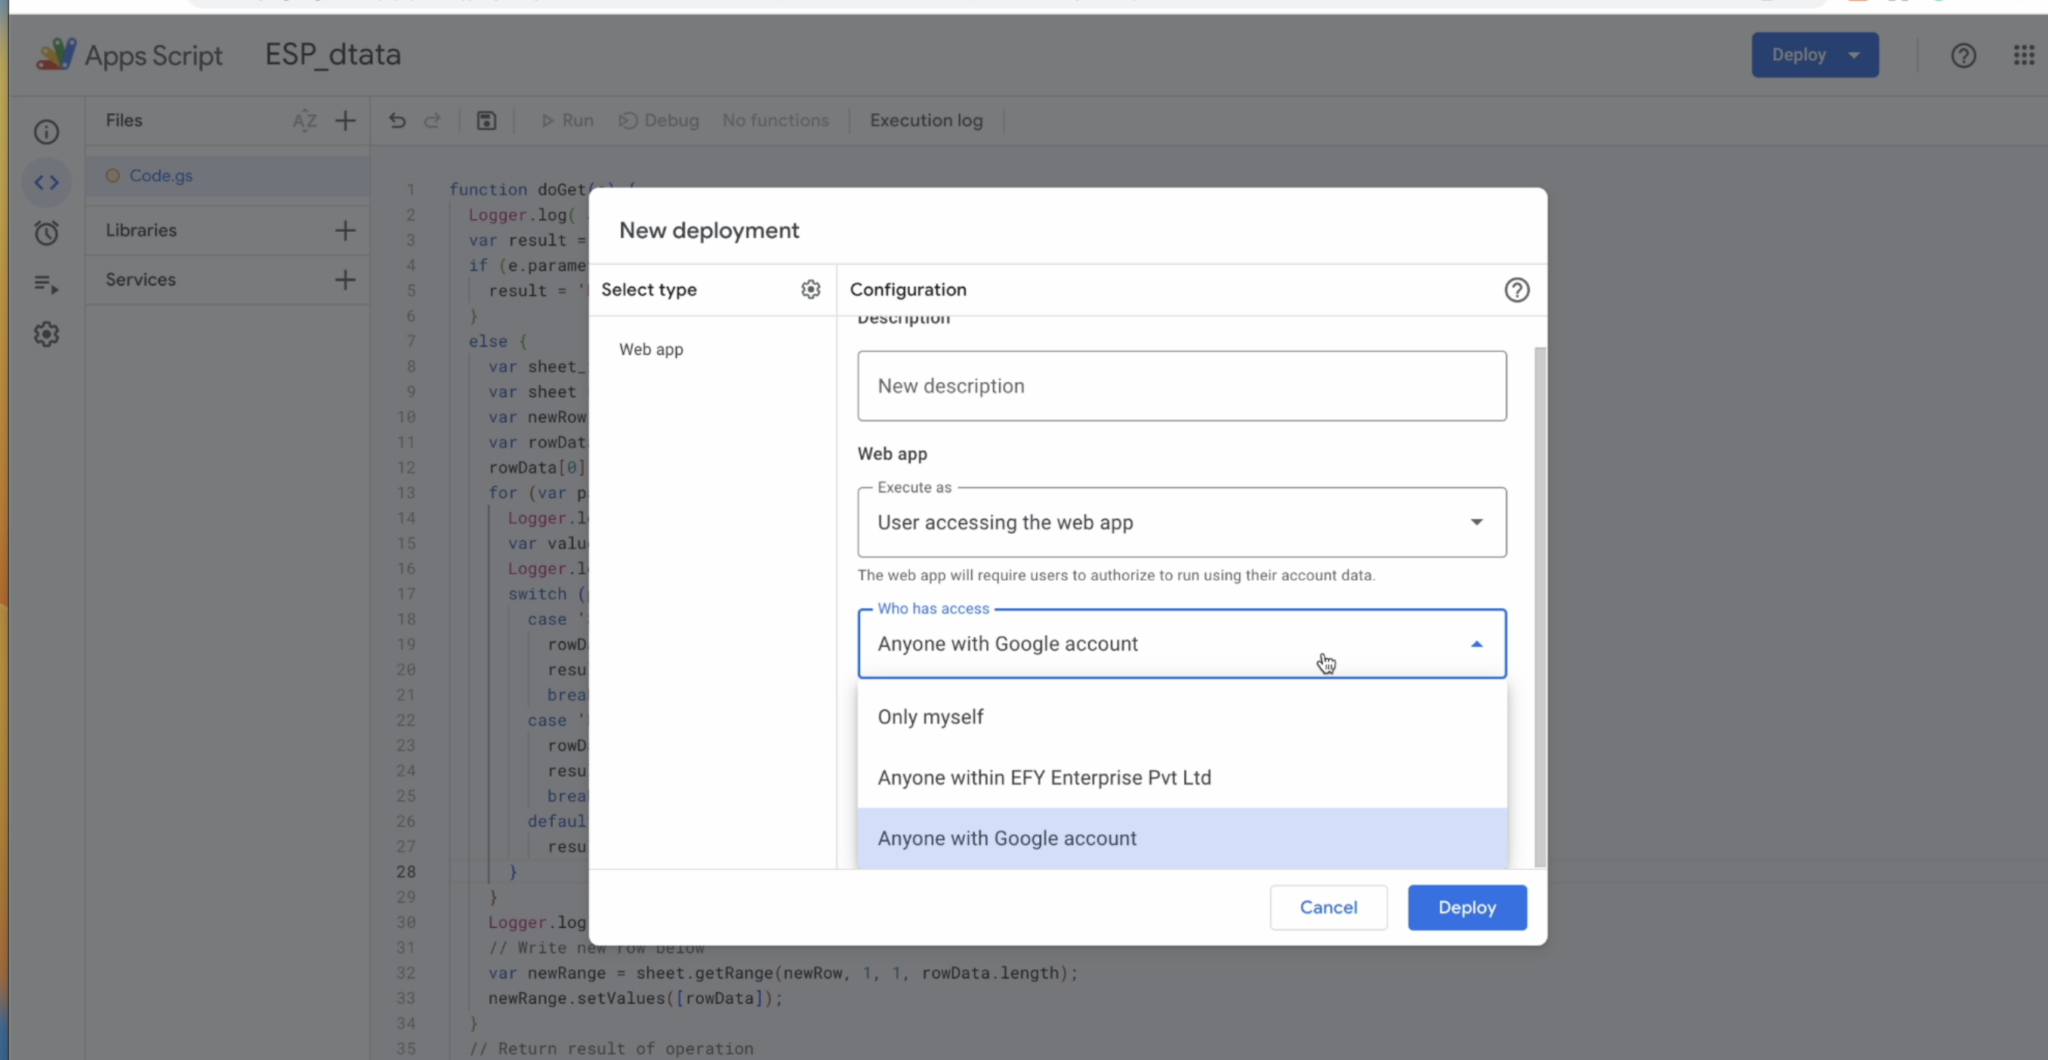Open Apps Script help
This screenshot has height=1060, width=2048.
pyautogui.click(x=1963, y=56)
